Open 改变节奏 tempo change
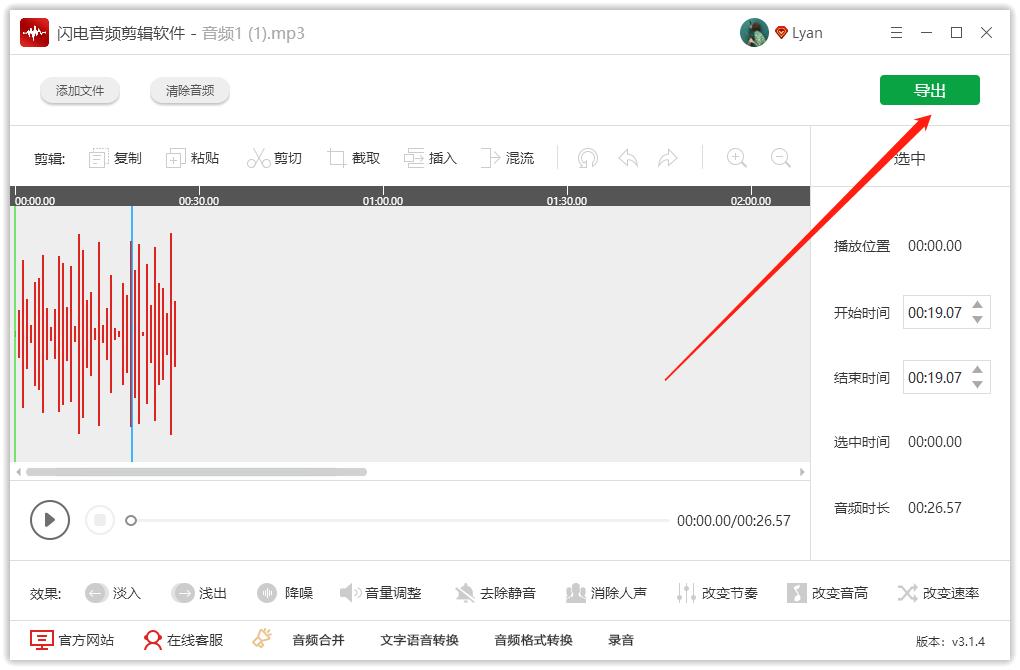The image size is (1020, 670). (x=717, y=593)
